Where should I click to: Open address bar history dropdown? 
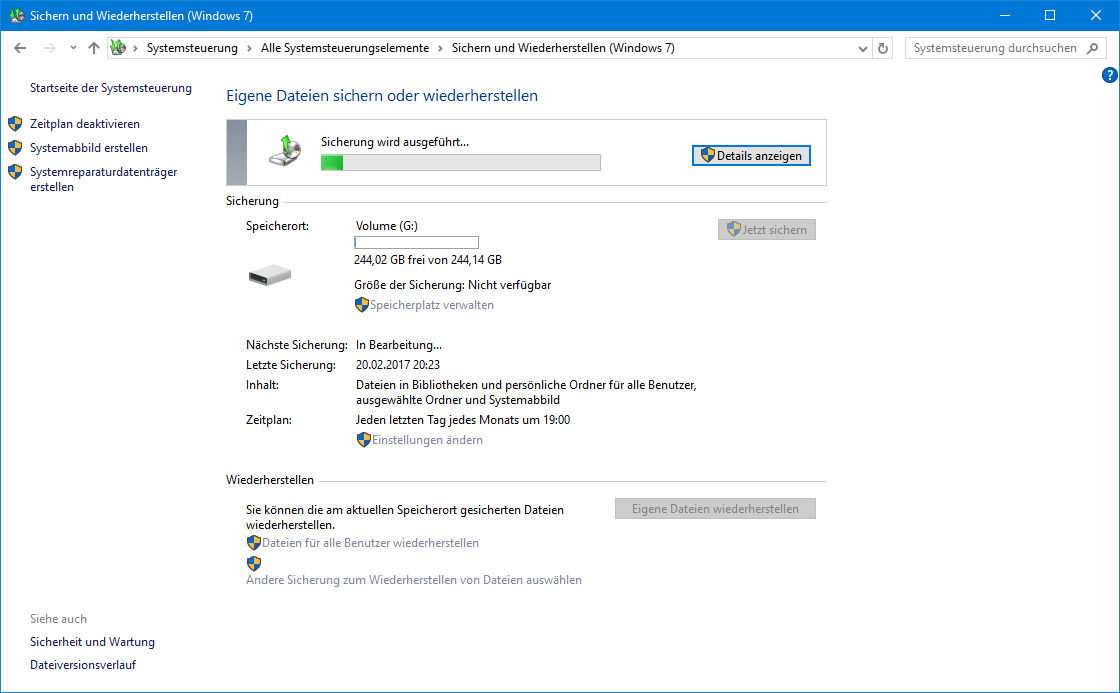[863, 49]
